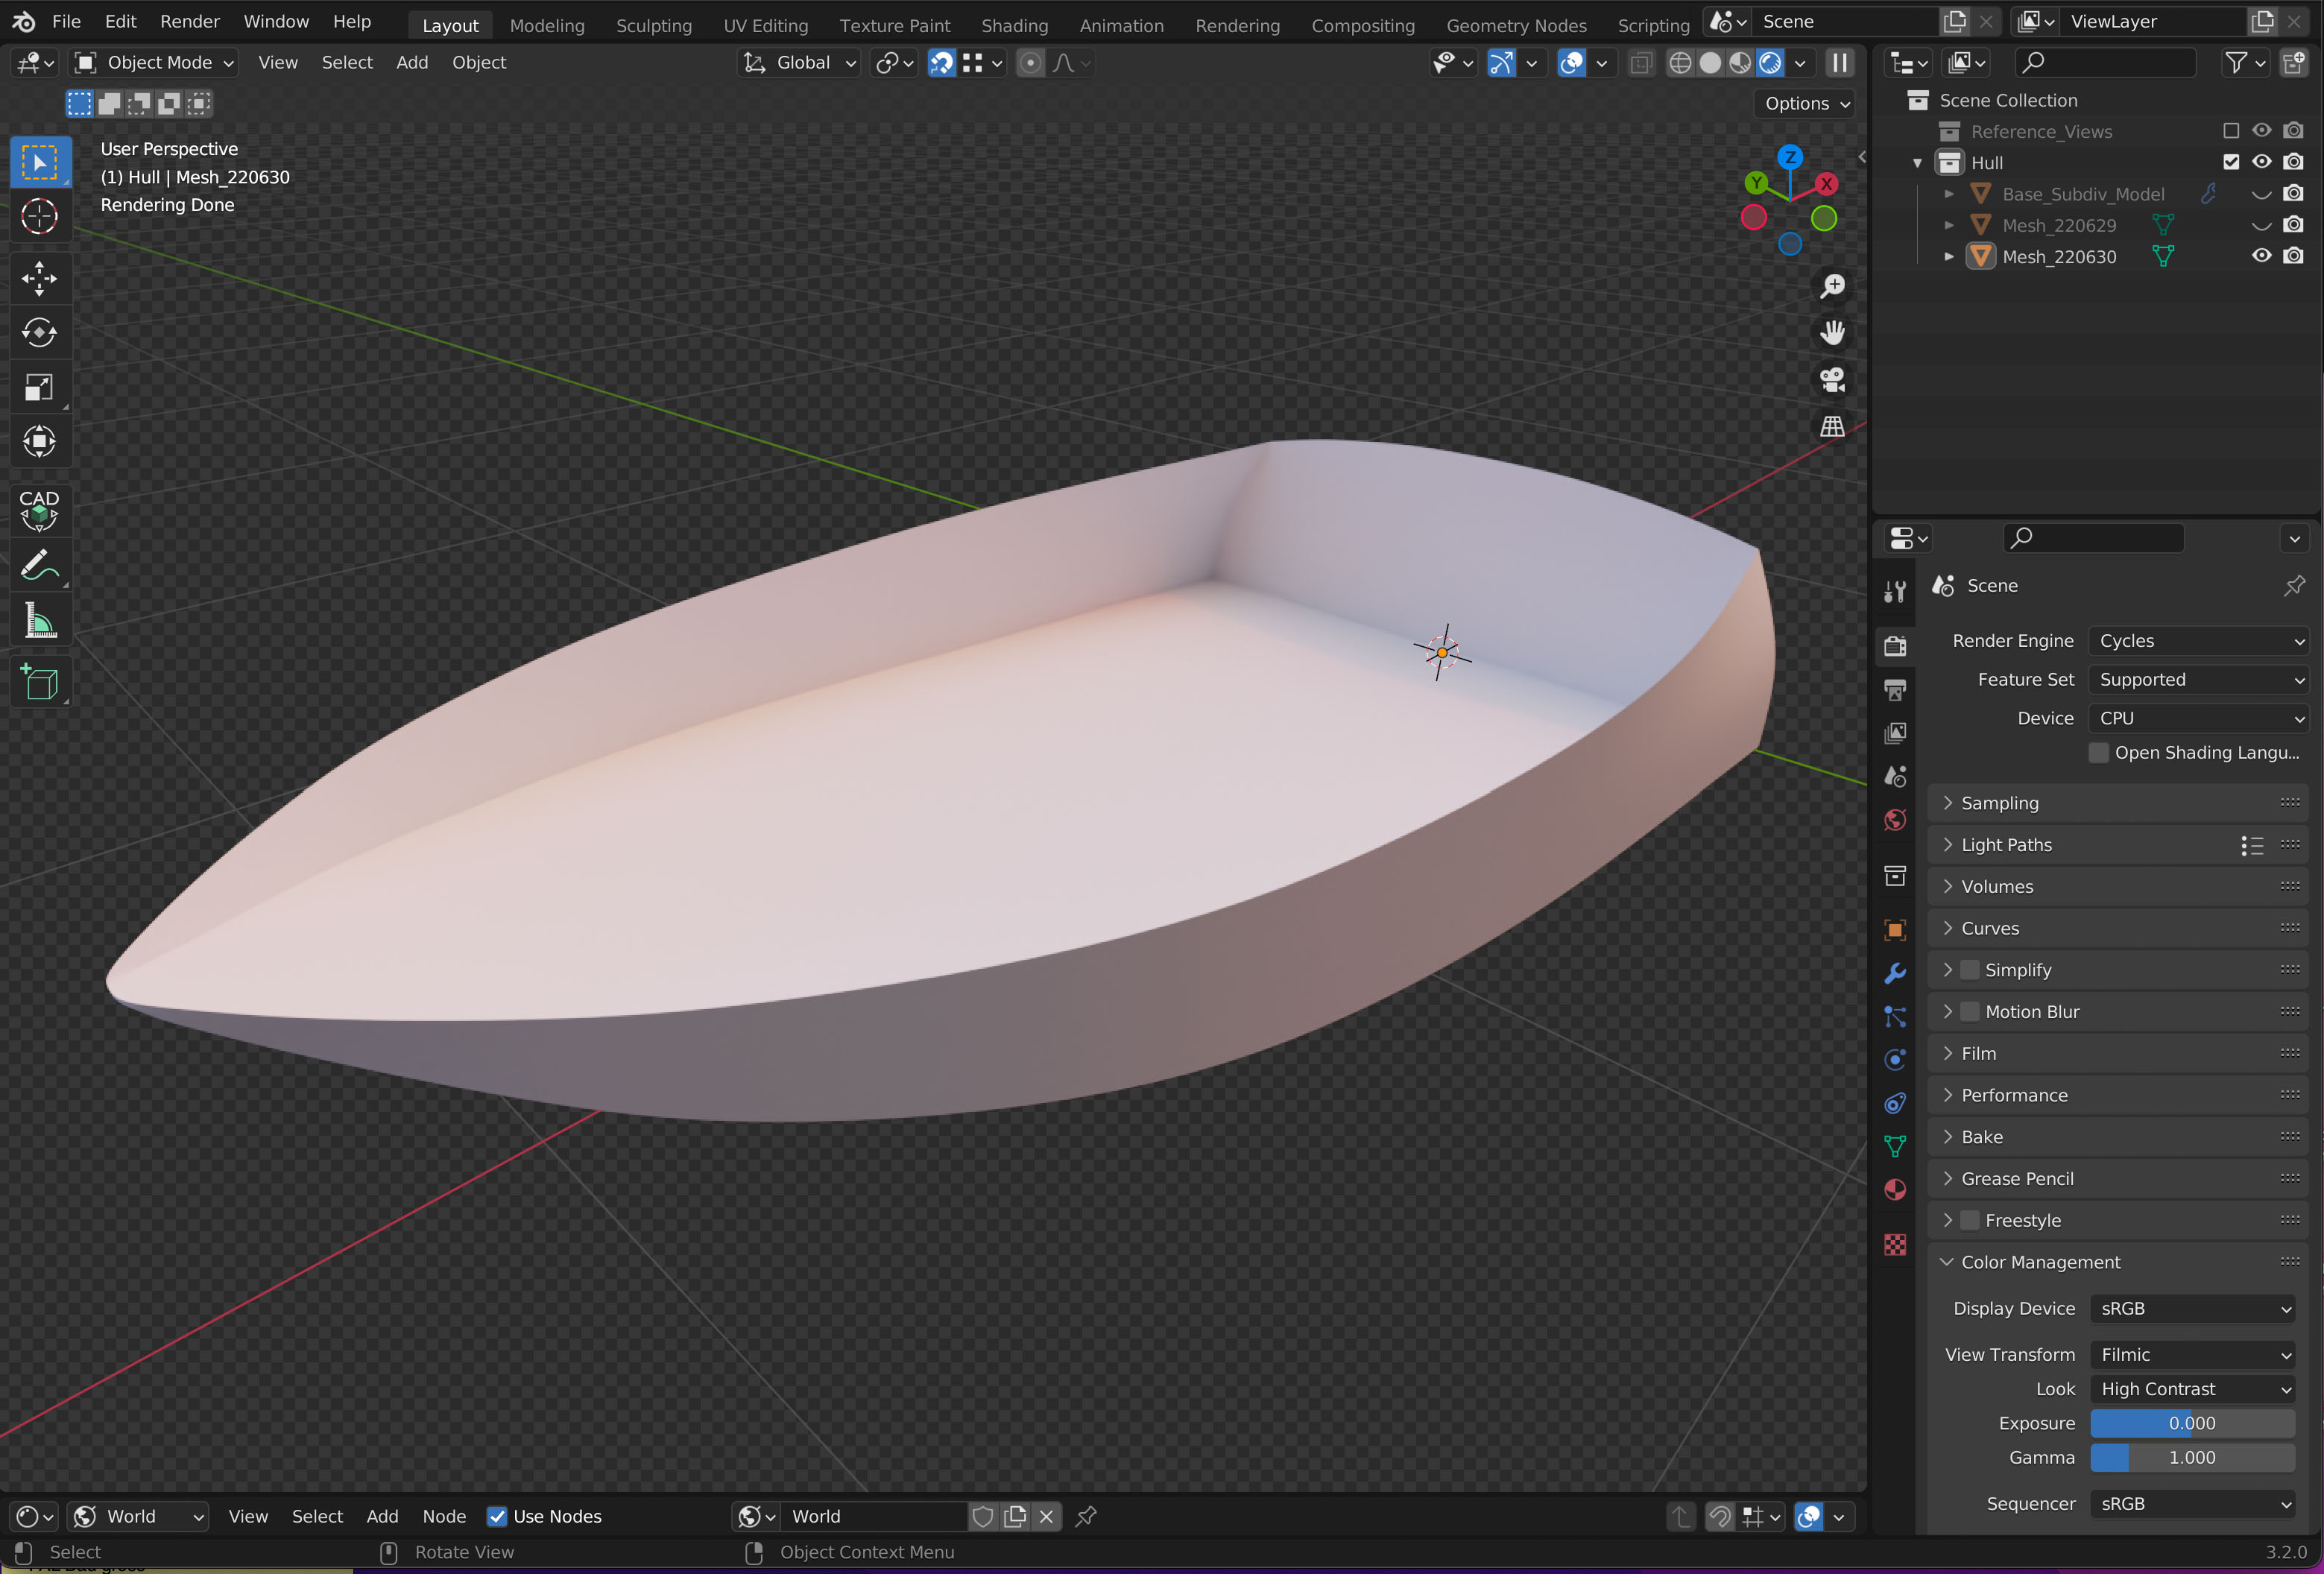The height and width of the screenshot is (1574, 2324).
Task: Enable the Motion Blur checkbox
Action: [x=1970, y=1011]
